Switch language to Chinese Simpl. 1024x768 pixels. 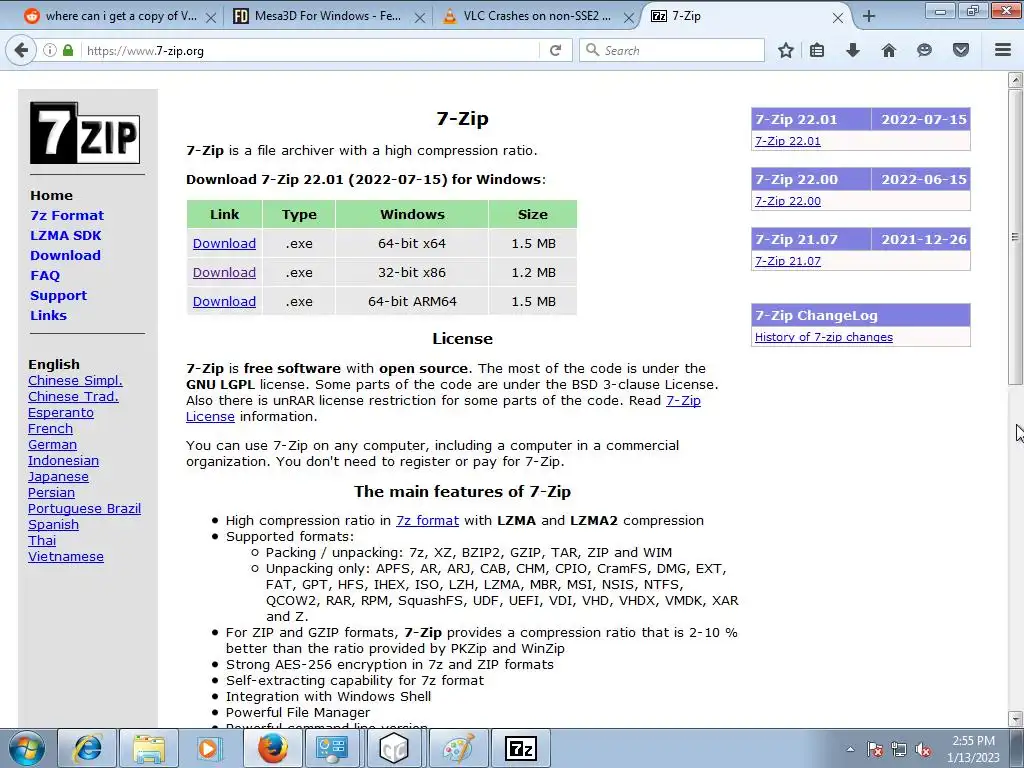pyautogui.click(x=75, y=381)
